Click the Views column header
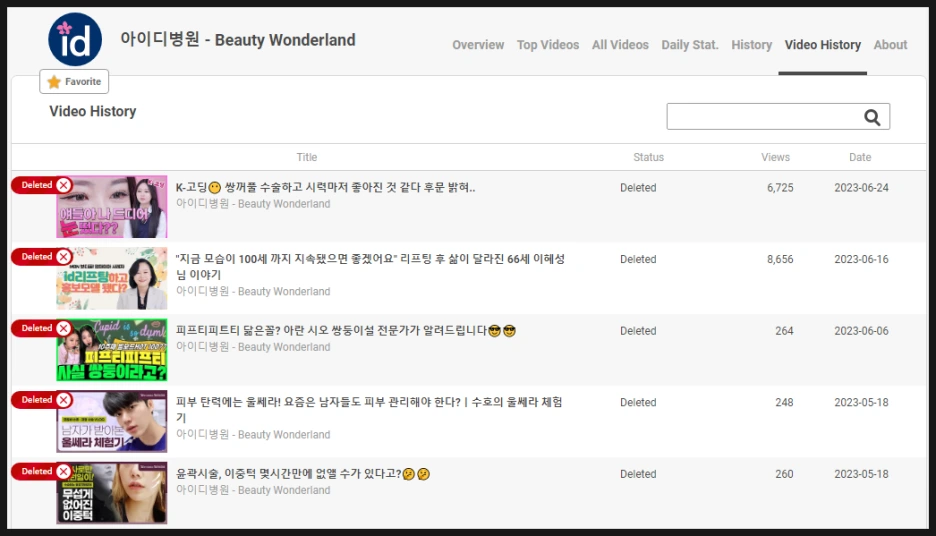The width and height of the screenshot is (936, 536). (775, 157)
